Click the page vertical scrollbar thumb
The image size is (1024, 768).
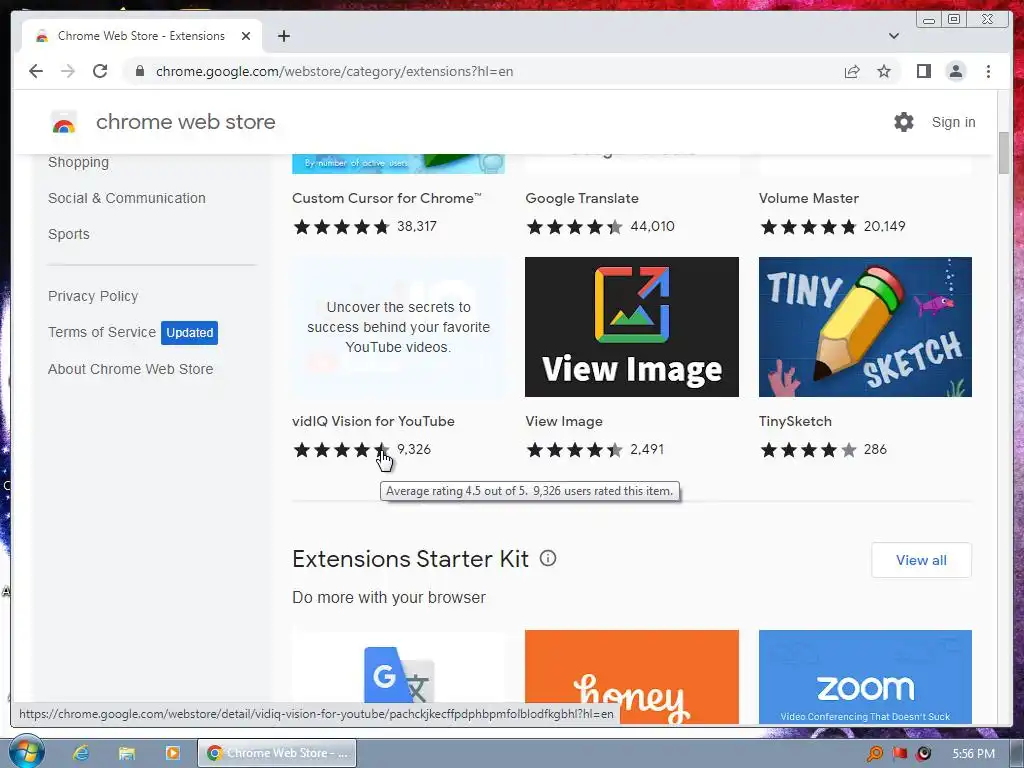[x=1004, y=153]
